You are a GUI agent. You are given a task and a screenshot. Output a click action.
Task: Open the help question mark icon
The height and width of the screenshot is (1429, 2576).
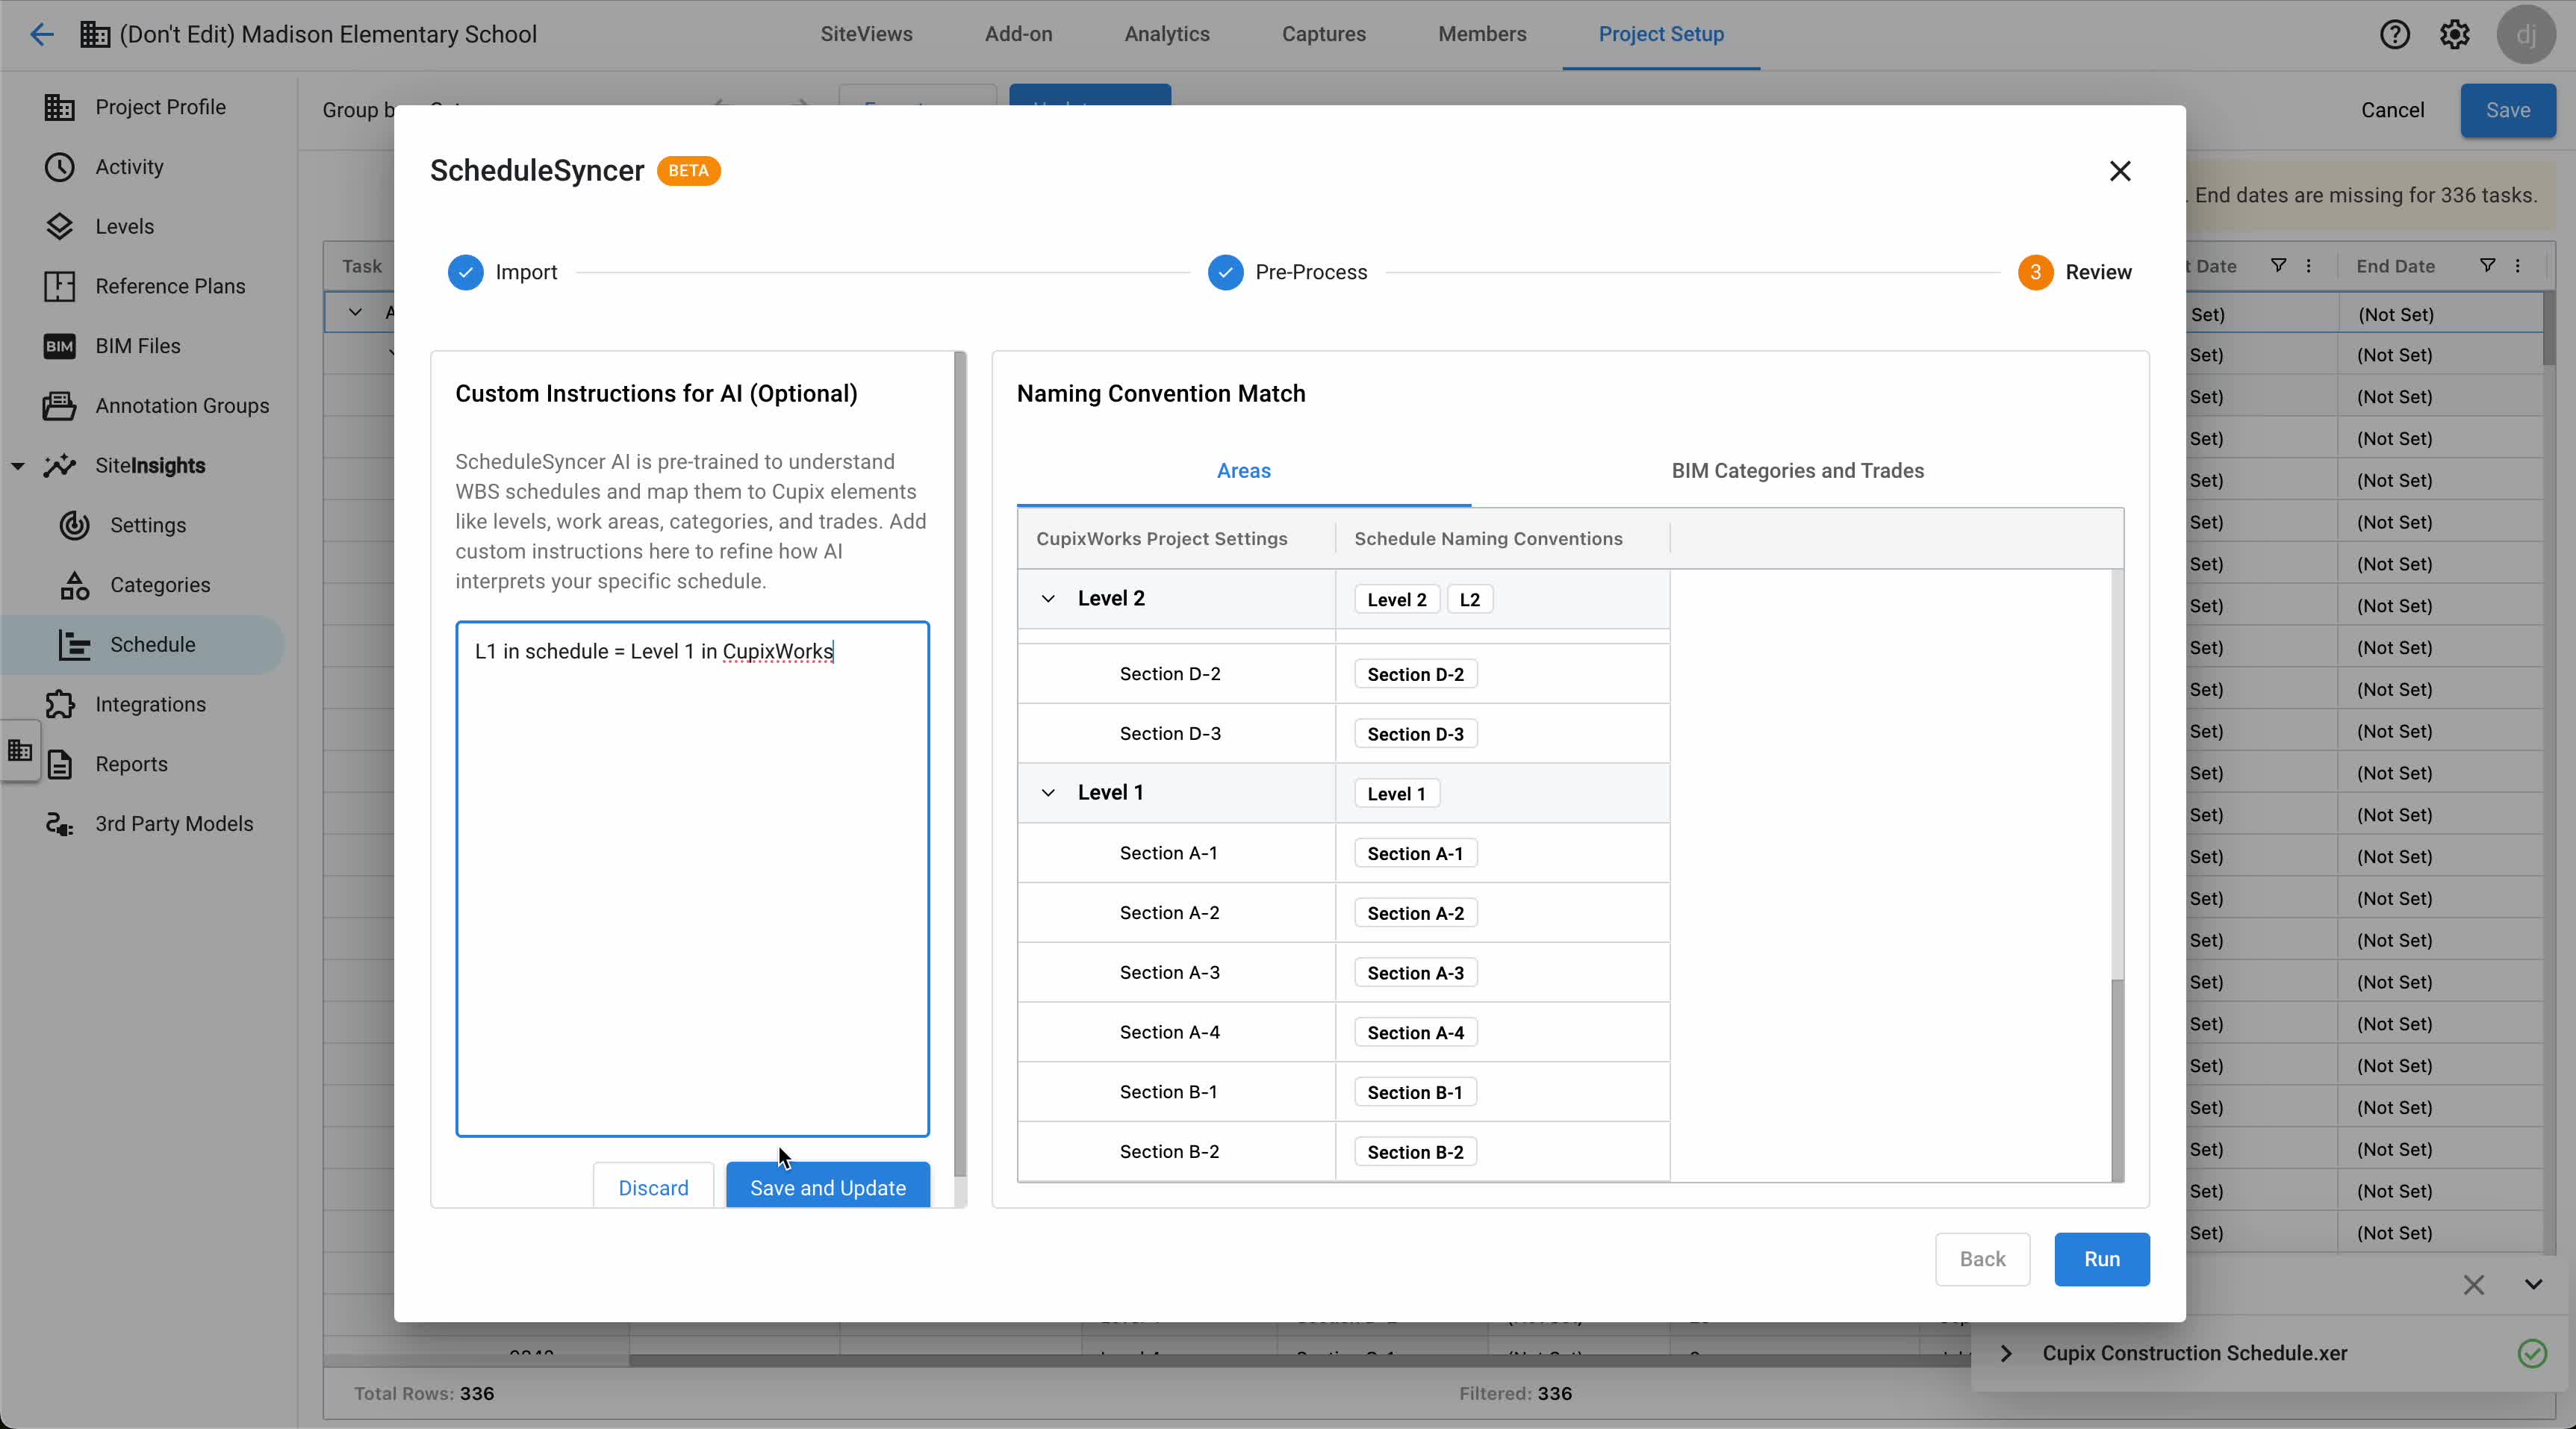2394,34
